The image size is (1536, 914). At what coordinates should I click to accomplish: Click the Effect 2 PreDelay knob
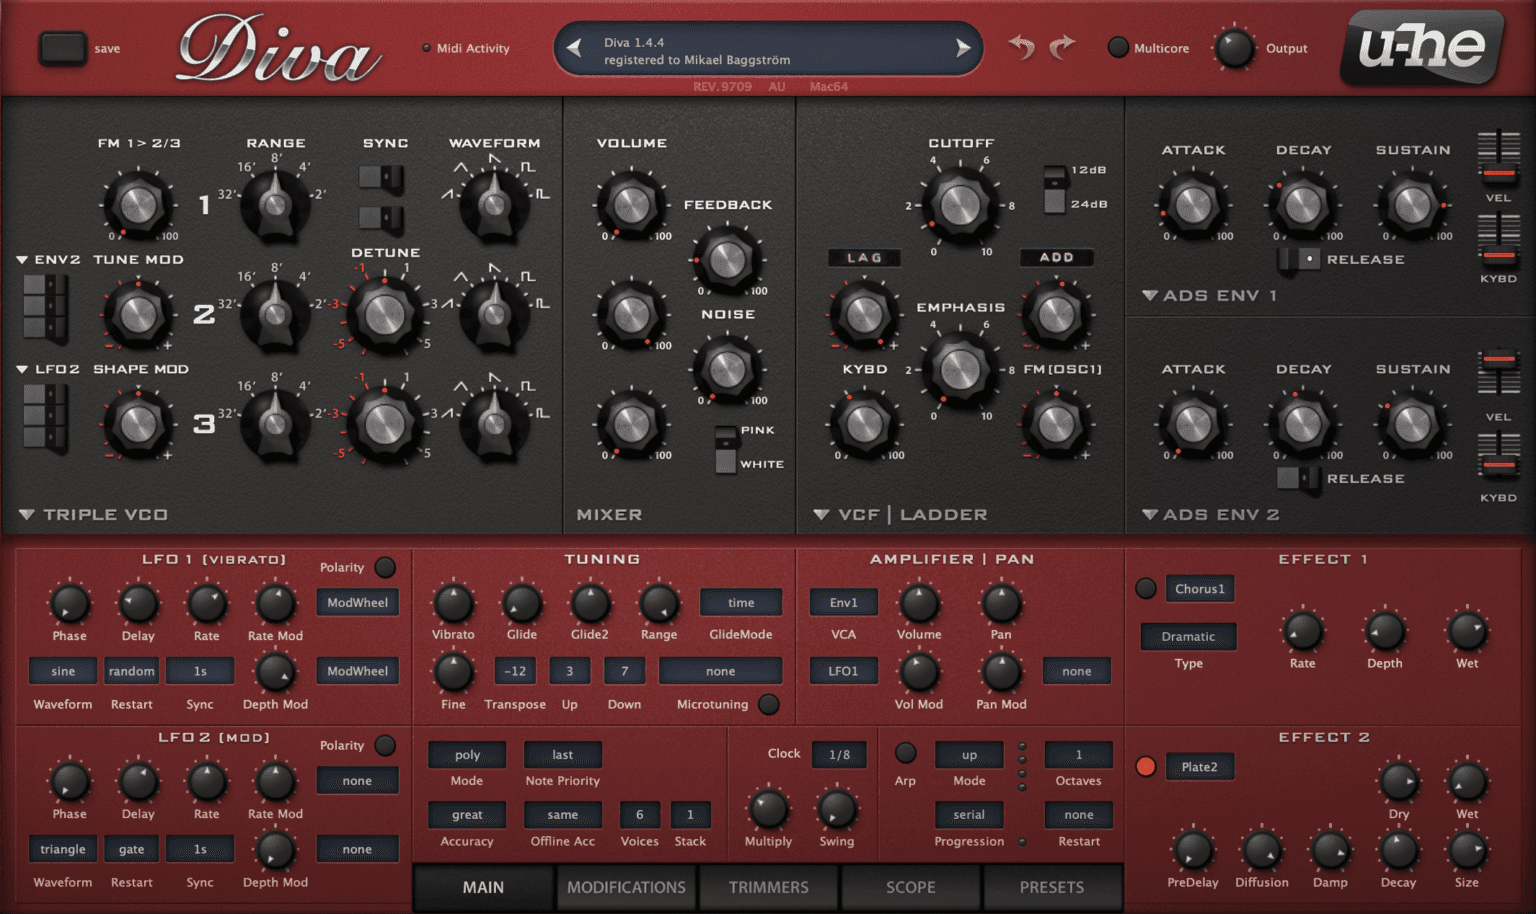pyautogui.click(x=1192, y=851)
